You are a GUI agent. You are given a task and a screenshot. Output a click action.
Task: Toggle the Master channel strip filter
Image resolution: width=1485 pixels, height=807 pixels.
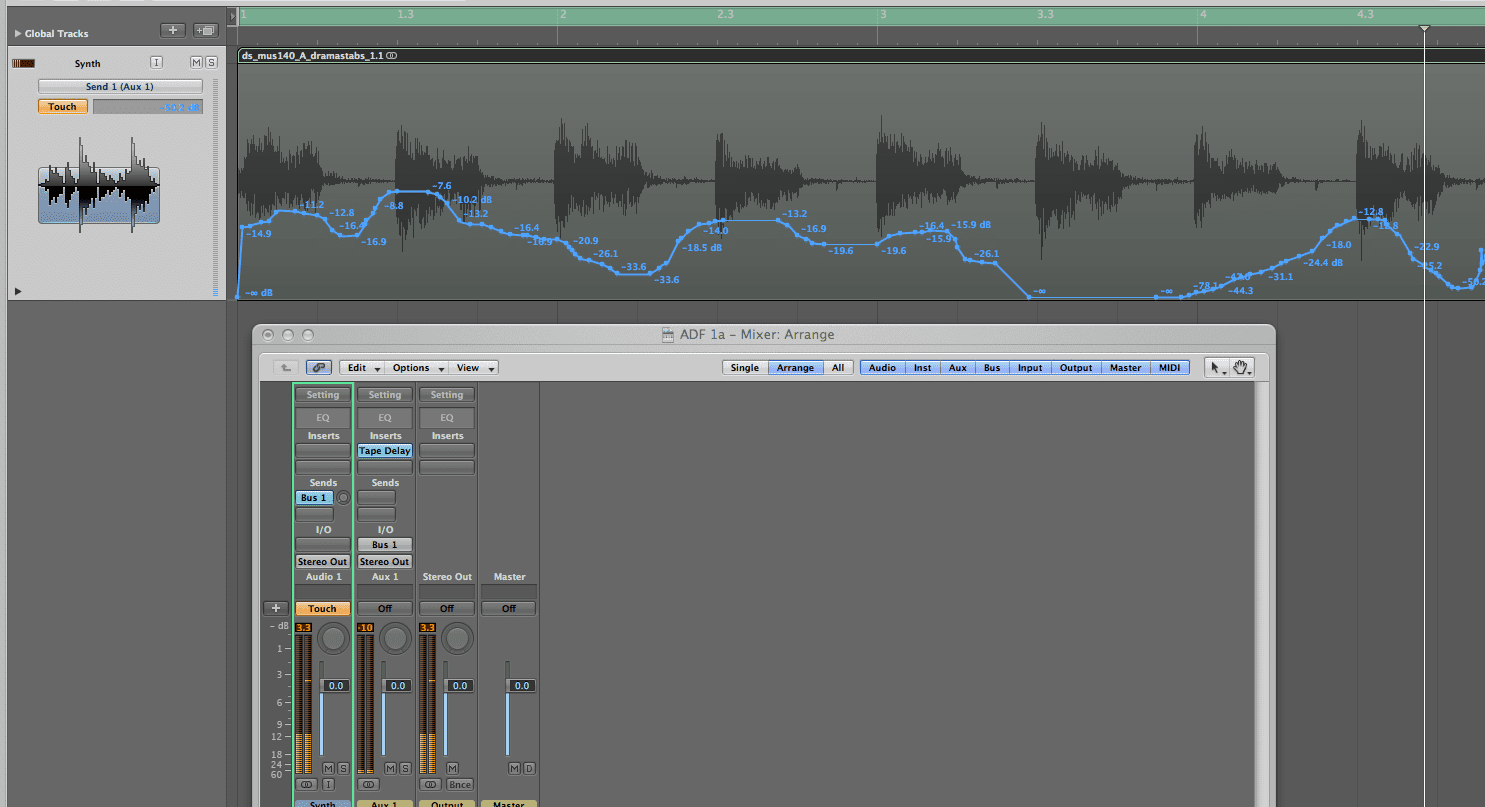[x=1125, y=368]
